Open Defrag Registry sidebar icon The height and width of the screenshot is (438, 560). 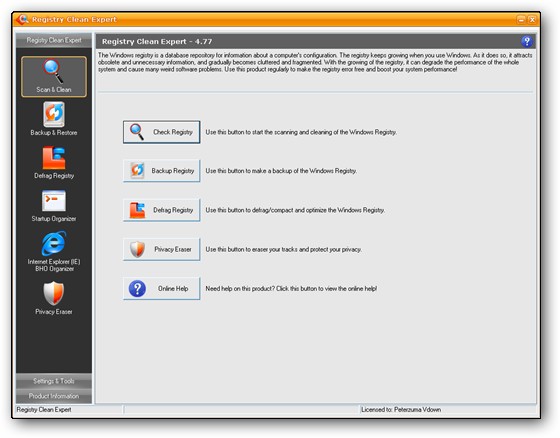tap(54, 158)
